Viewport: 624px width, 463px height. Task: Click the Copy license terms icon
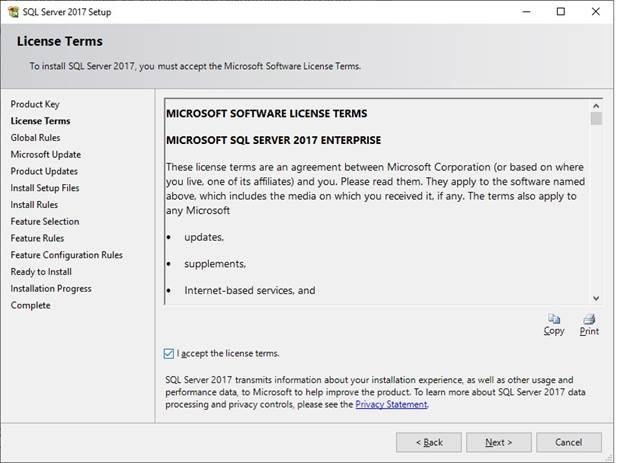pyautogui.click(x=554, y=320)
